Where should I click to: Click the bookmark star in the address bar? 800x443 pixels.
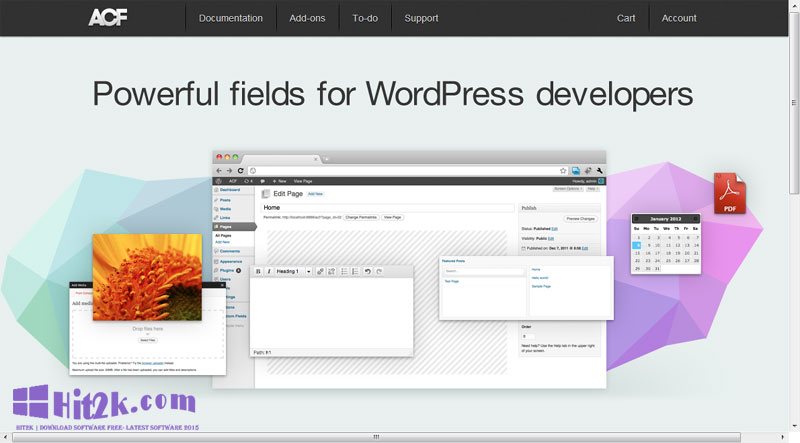563,170
